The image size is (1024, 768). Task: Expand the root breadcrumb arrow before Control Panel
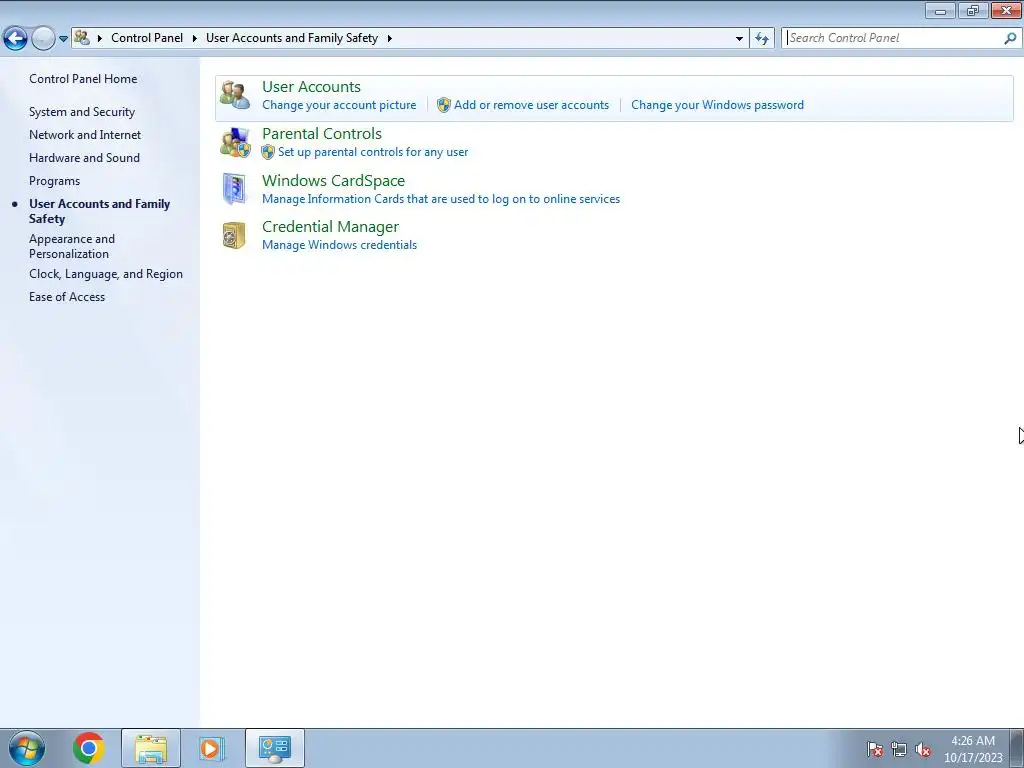[x=100, y=38]
